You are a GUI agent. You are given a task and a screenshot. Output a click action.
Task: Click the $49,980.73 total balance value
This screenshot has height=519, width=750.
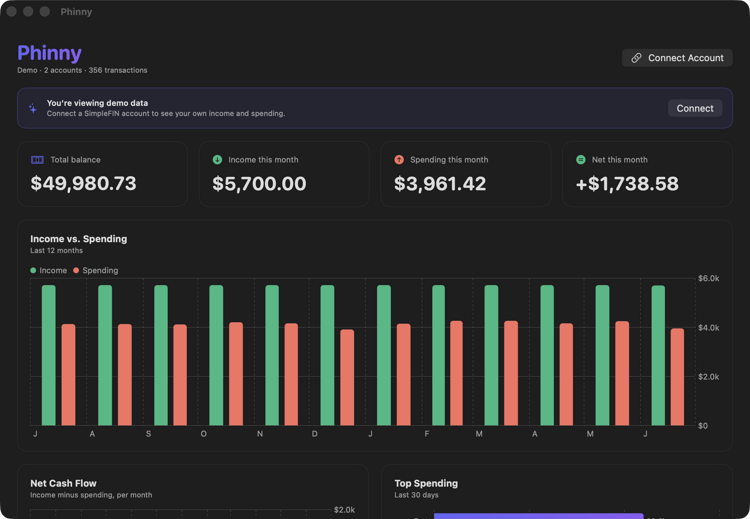coord(83,184)
